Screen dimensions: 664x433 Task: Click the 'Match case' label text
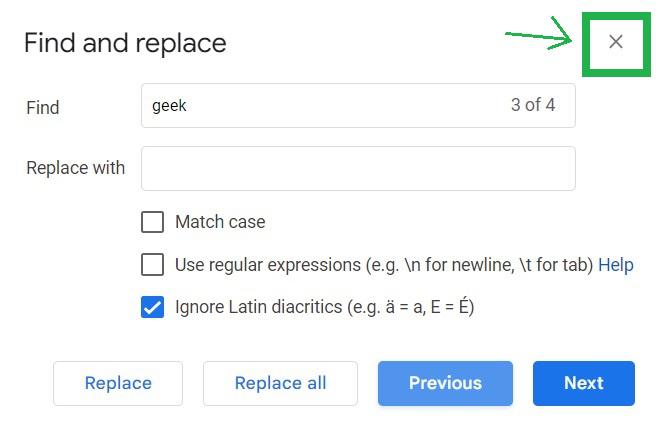[x=220, y=222]
